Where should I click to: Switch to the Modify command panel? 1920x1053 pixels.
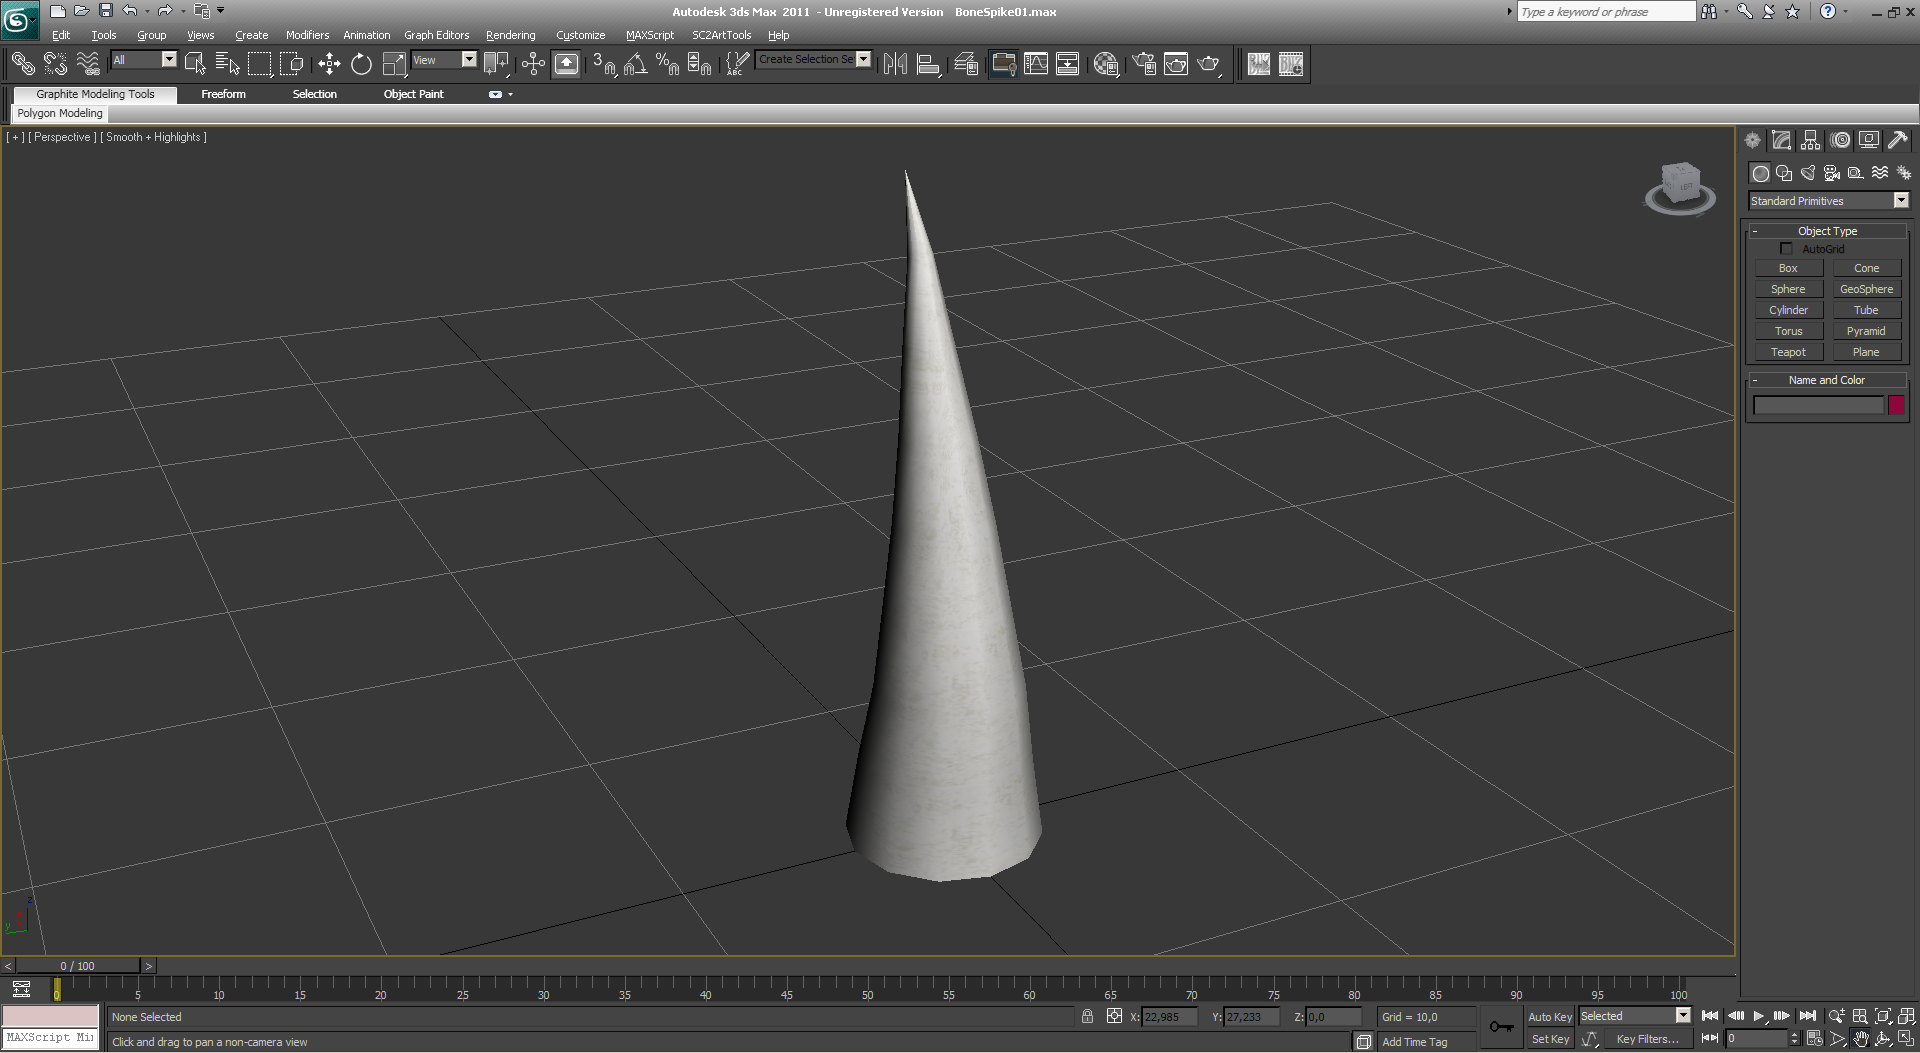[x=1781, y=141]
